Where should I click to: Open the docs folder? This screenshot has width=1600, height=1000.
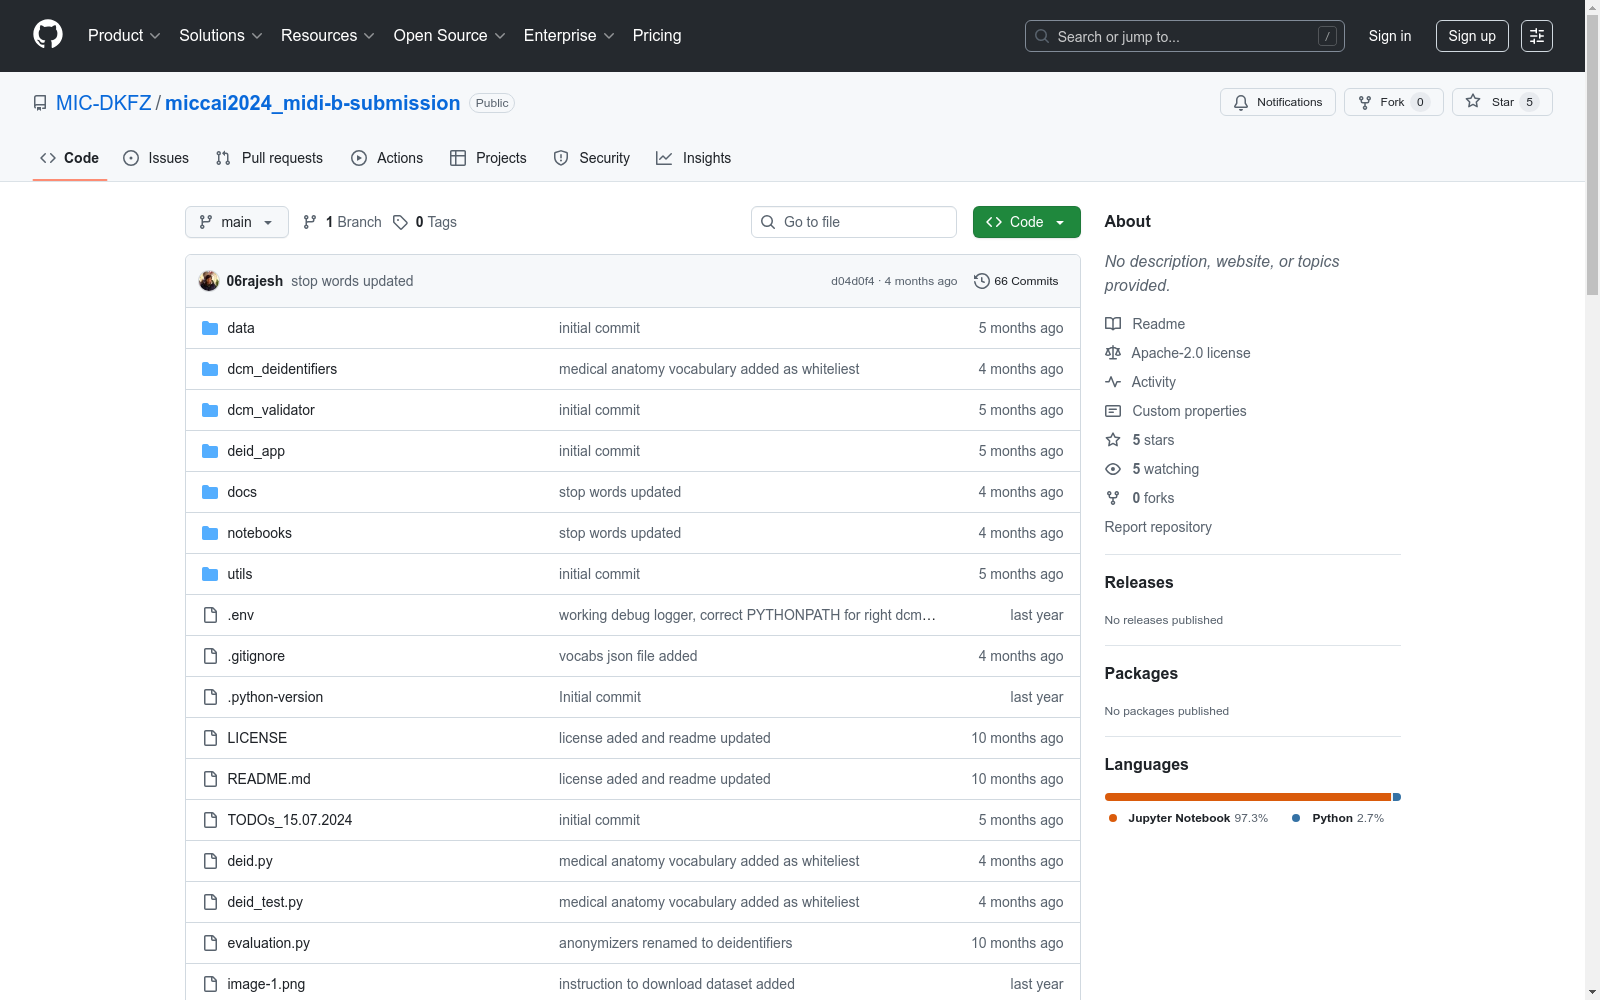pyautogui.click(x=242, y=492)
